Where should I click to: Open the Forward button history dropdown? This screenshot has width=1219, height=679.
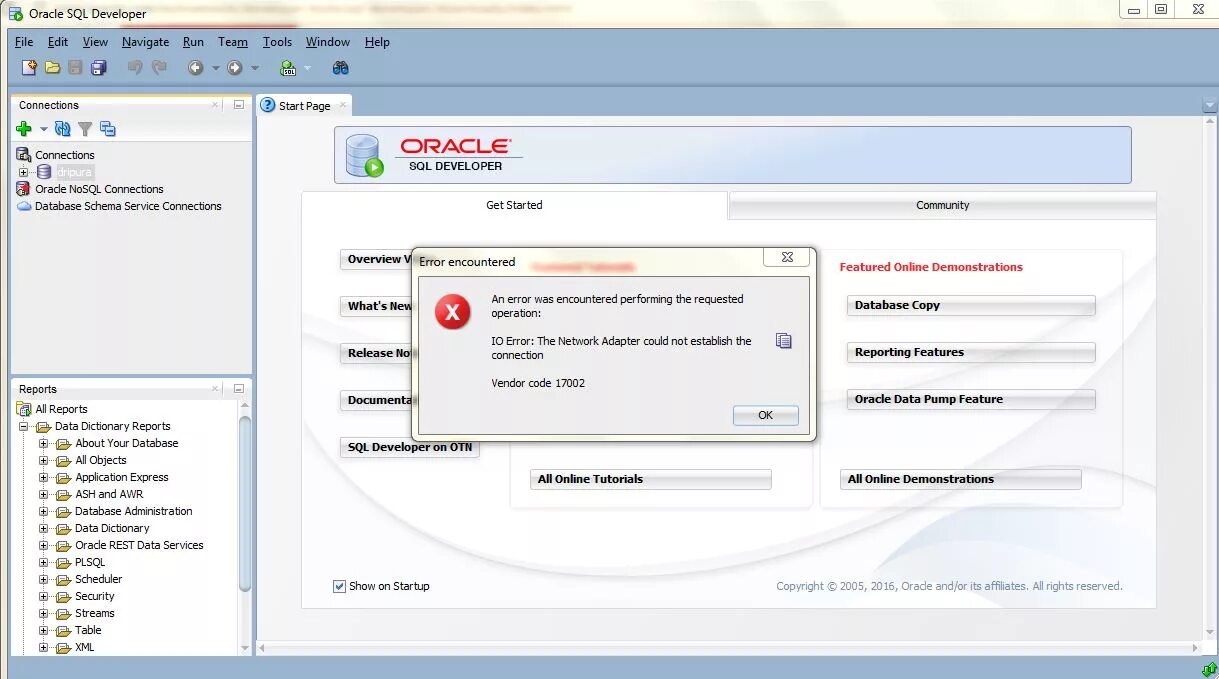[255, 68]
